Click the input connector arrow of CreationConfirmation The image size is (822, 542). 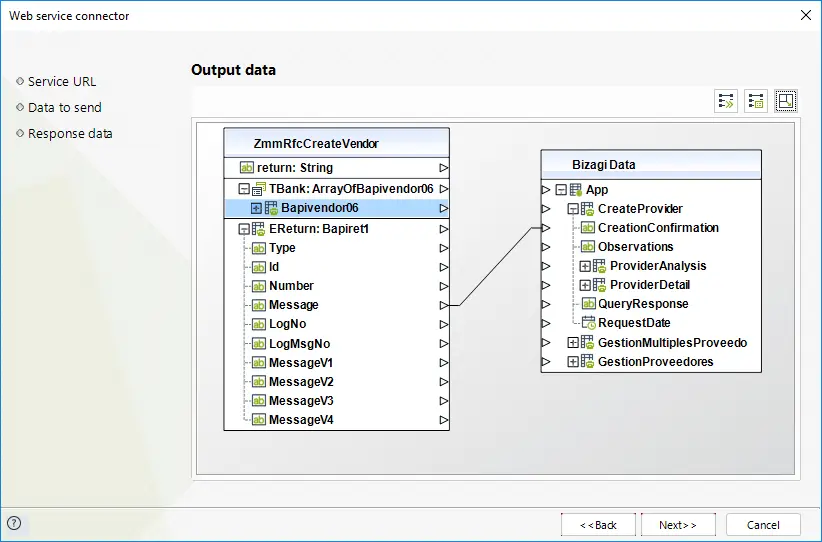[x=546, y=227]
